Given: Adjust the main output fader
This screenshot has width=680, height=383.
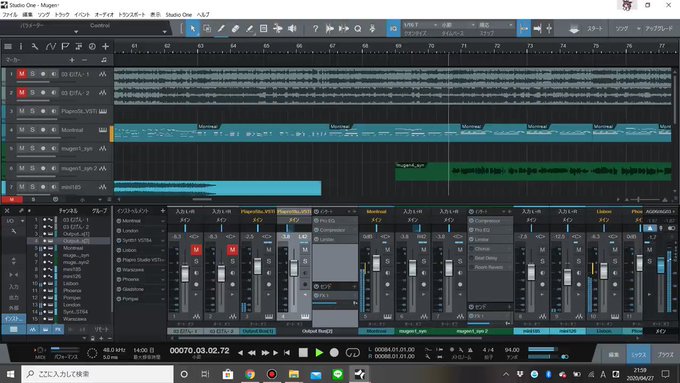Looking at the screenshot, I should (661, 265).
